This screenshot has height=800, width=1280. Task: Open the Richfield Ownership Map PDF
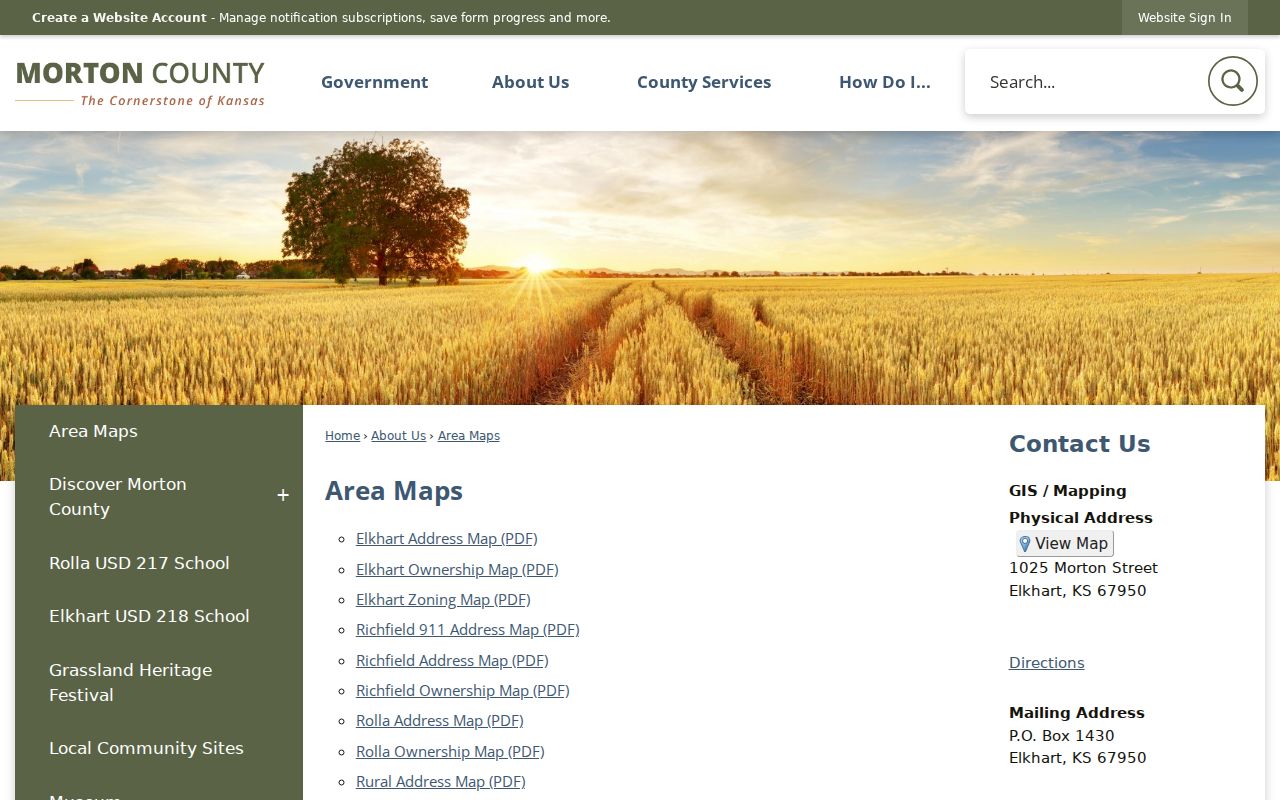click(462, 691)
